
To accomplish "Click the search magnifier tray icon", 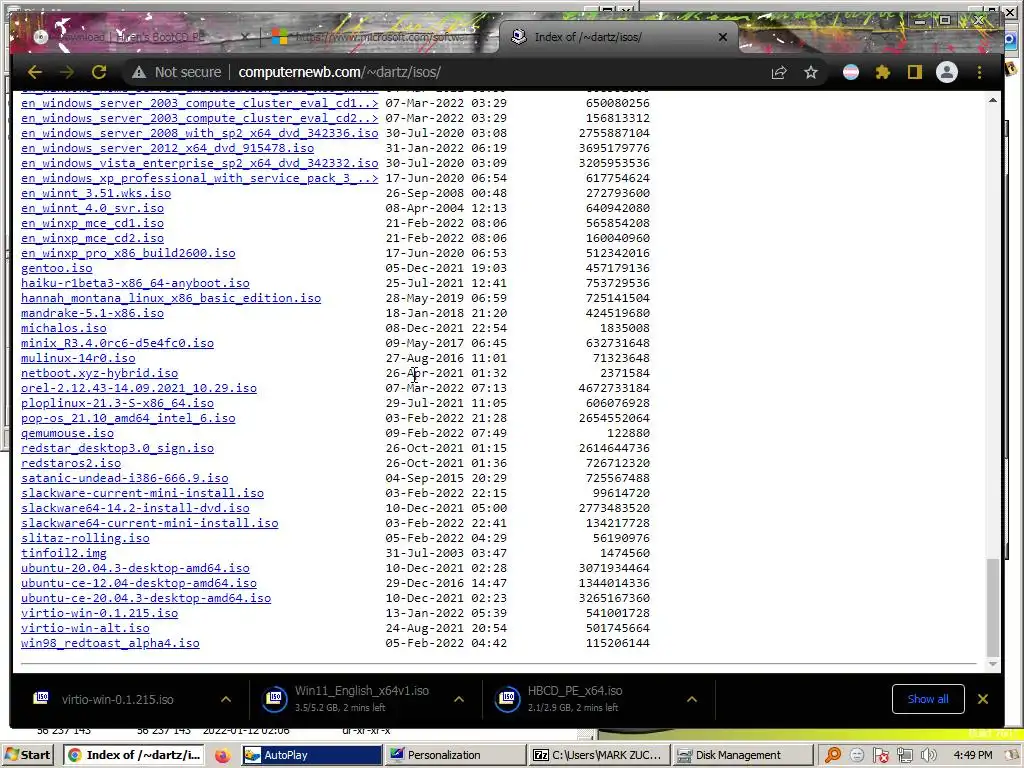I will 833,755.
